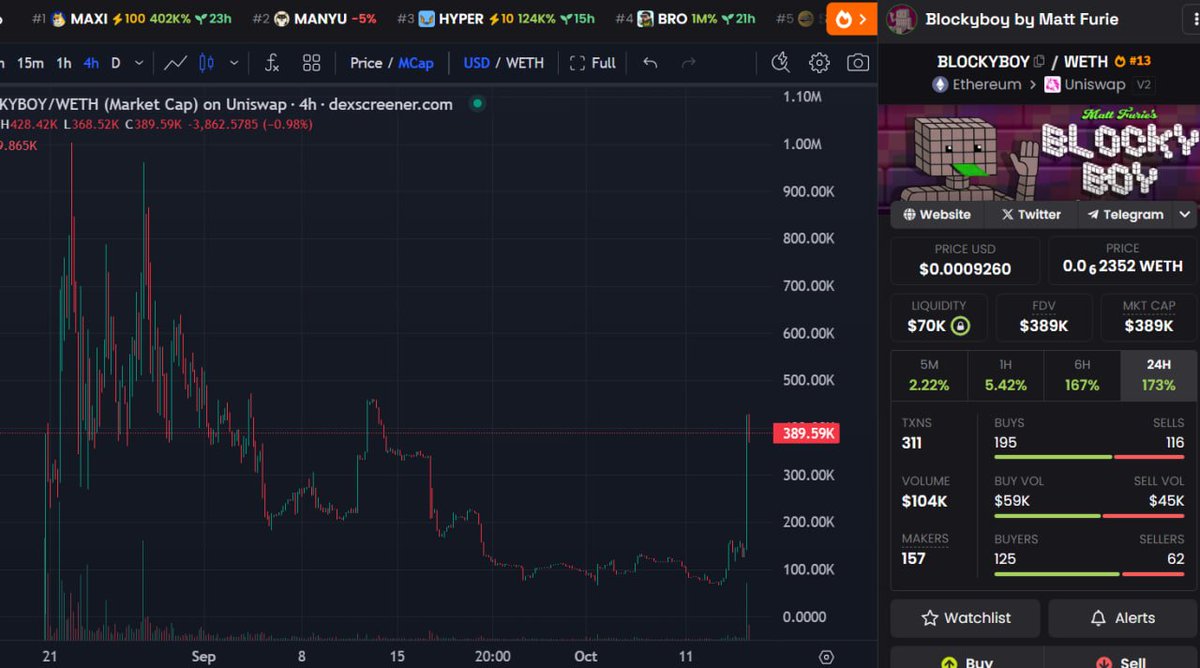Click the Blockyboy banner image
The width and height of the screenshot is (1200, 668).
pos(1039,152)
